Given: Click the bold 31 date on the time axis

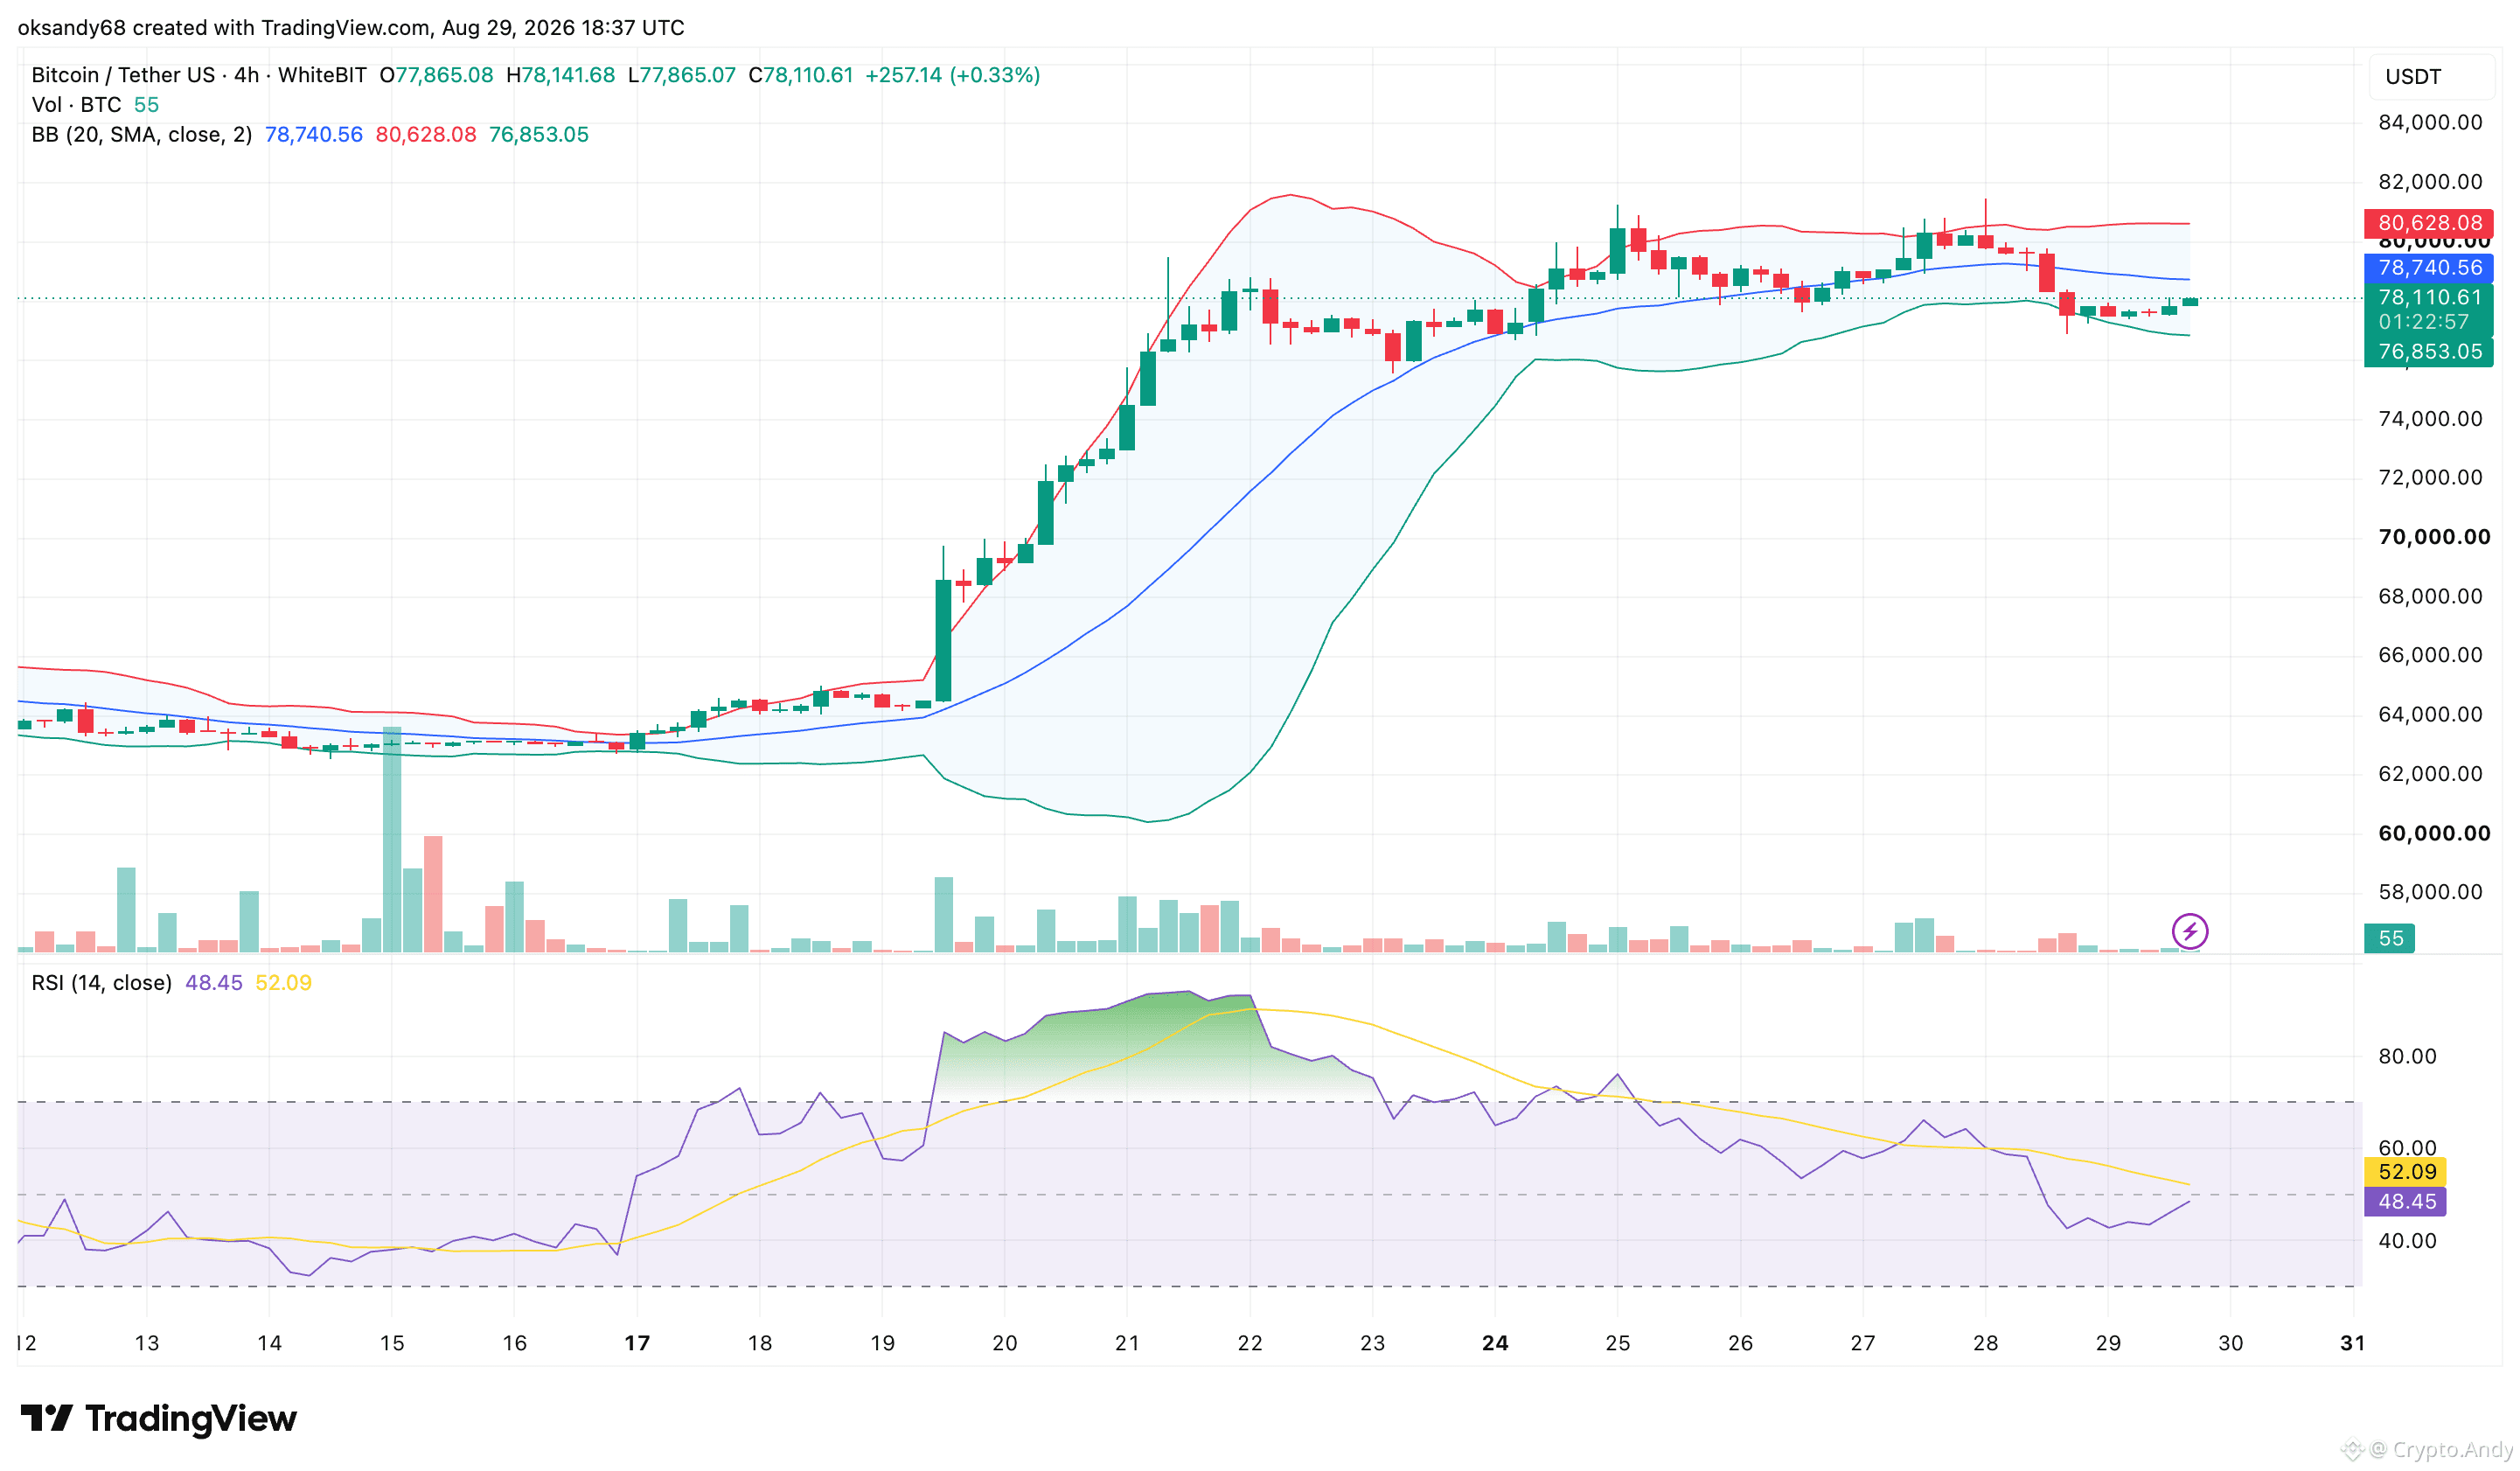Looking at the screenshot, I should click(x=2353, y=1343).
